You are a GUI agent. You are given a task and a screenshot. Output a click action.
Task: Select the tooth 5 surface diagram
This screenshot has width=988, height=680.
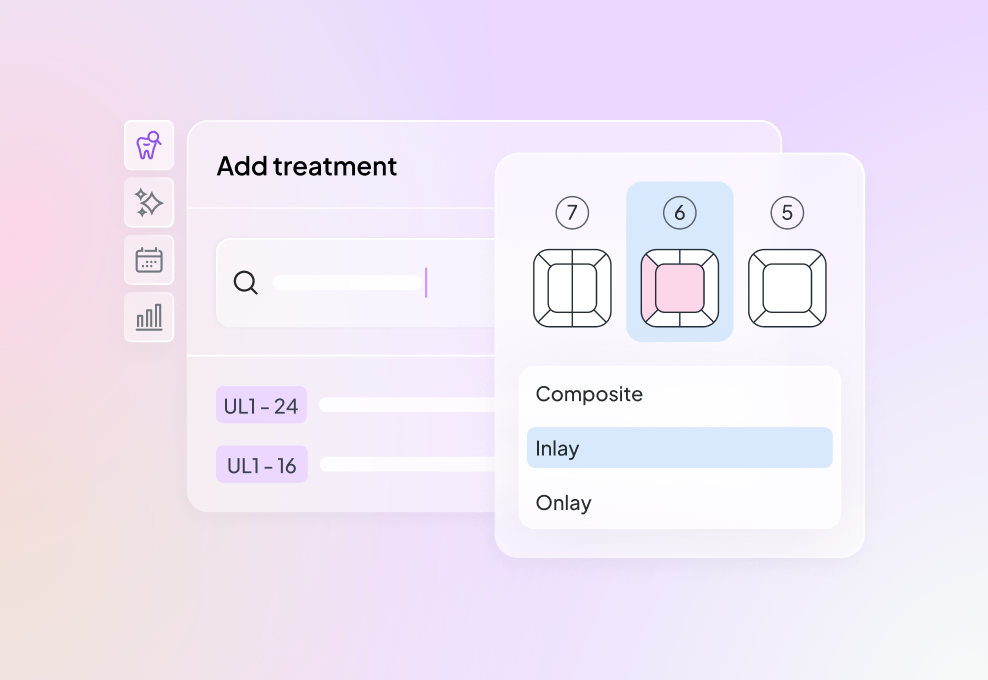tap(787, 288)
